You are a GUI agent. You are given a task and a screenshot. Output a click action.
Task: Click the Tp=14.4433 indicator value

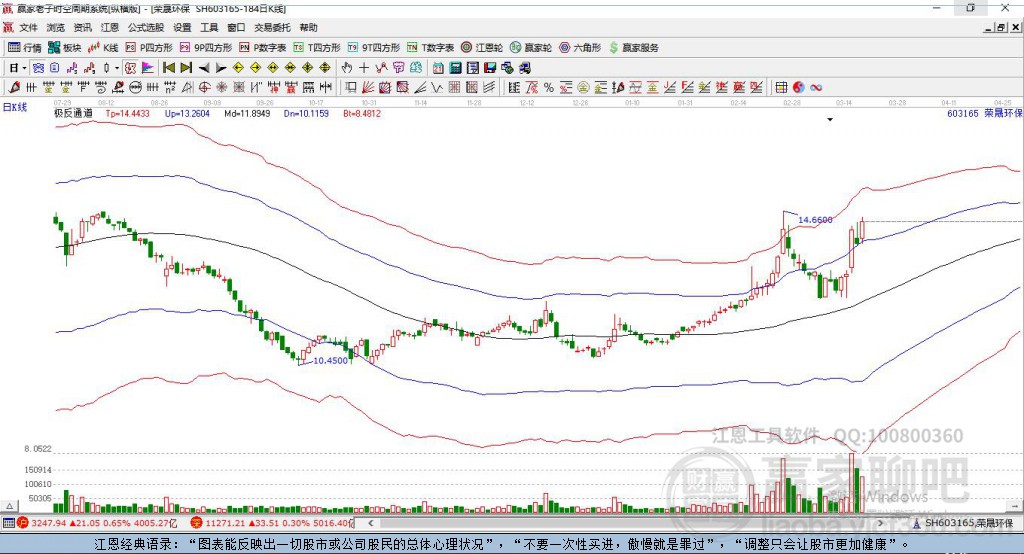[x=128, y=113]
